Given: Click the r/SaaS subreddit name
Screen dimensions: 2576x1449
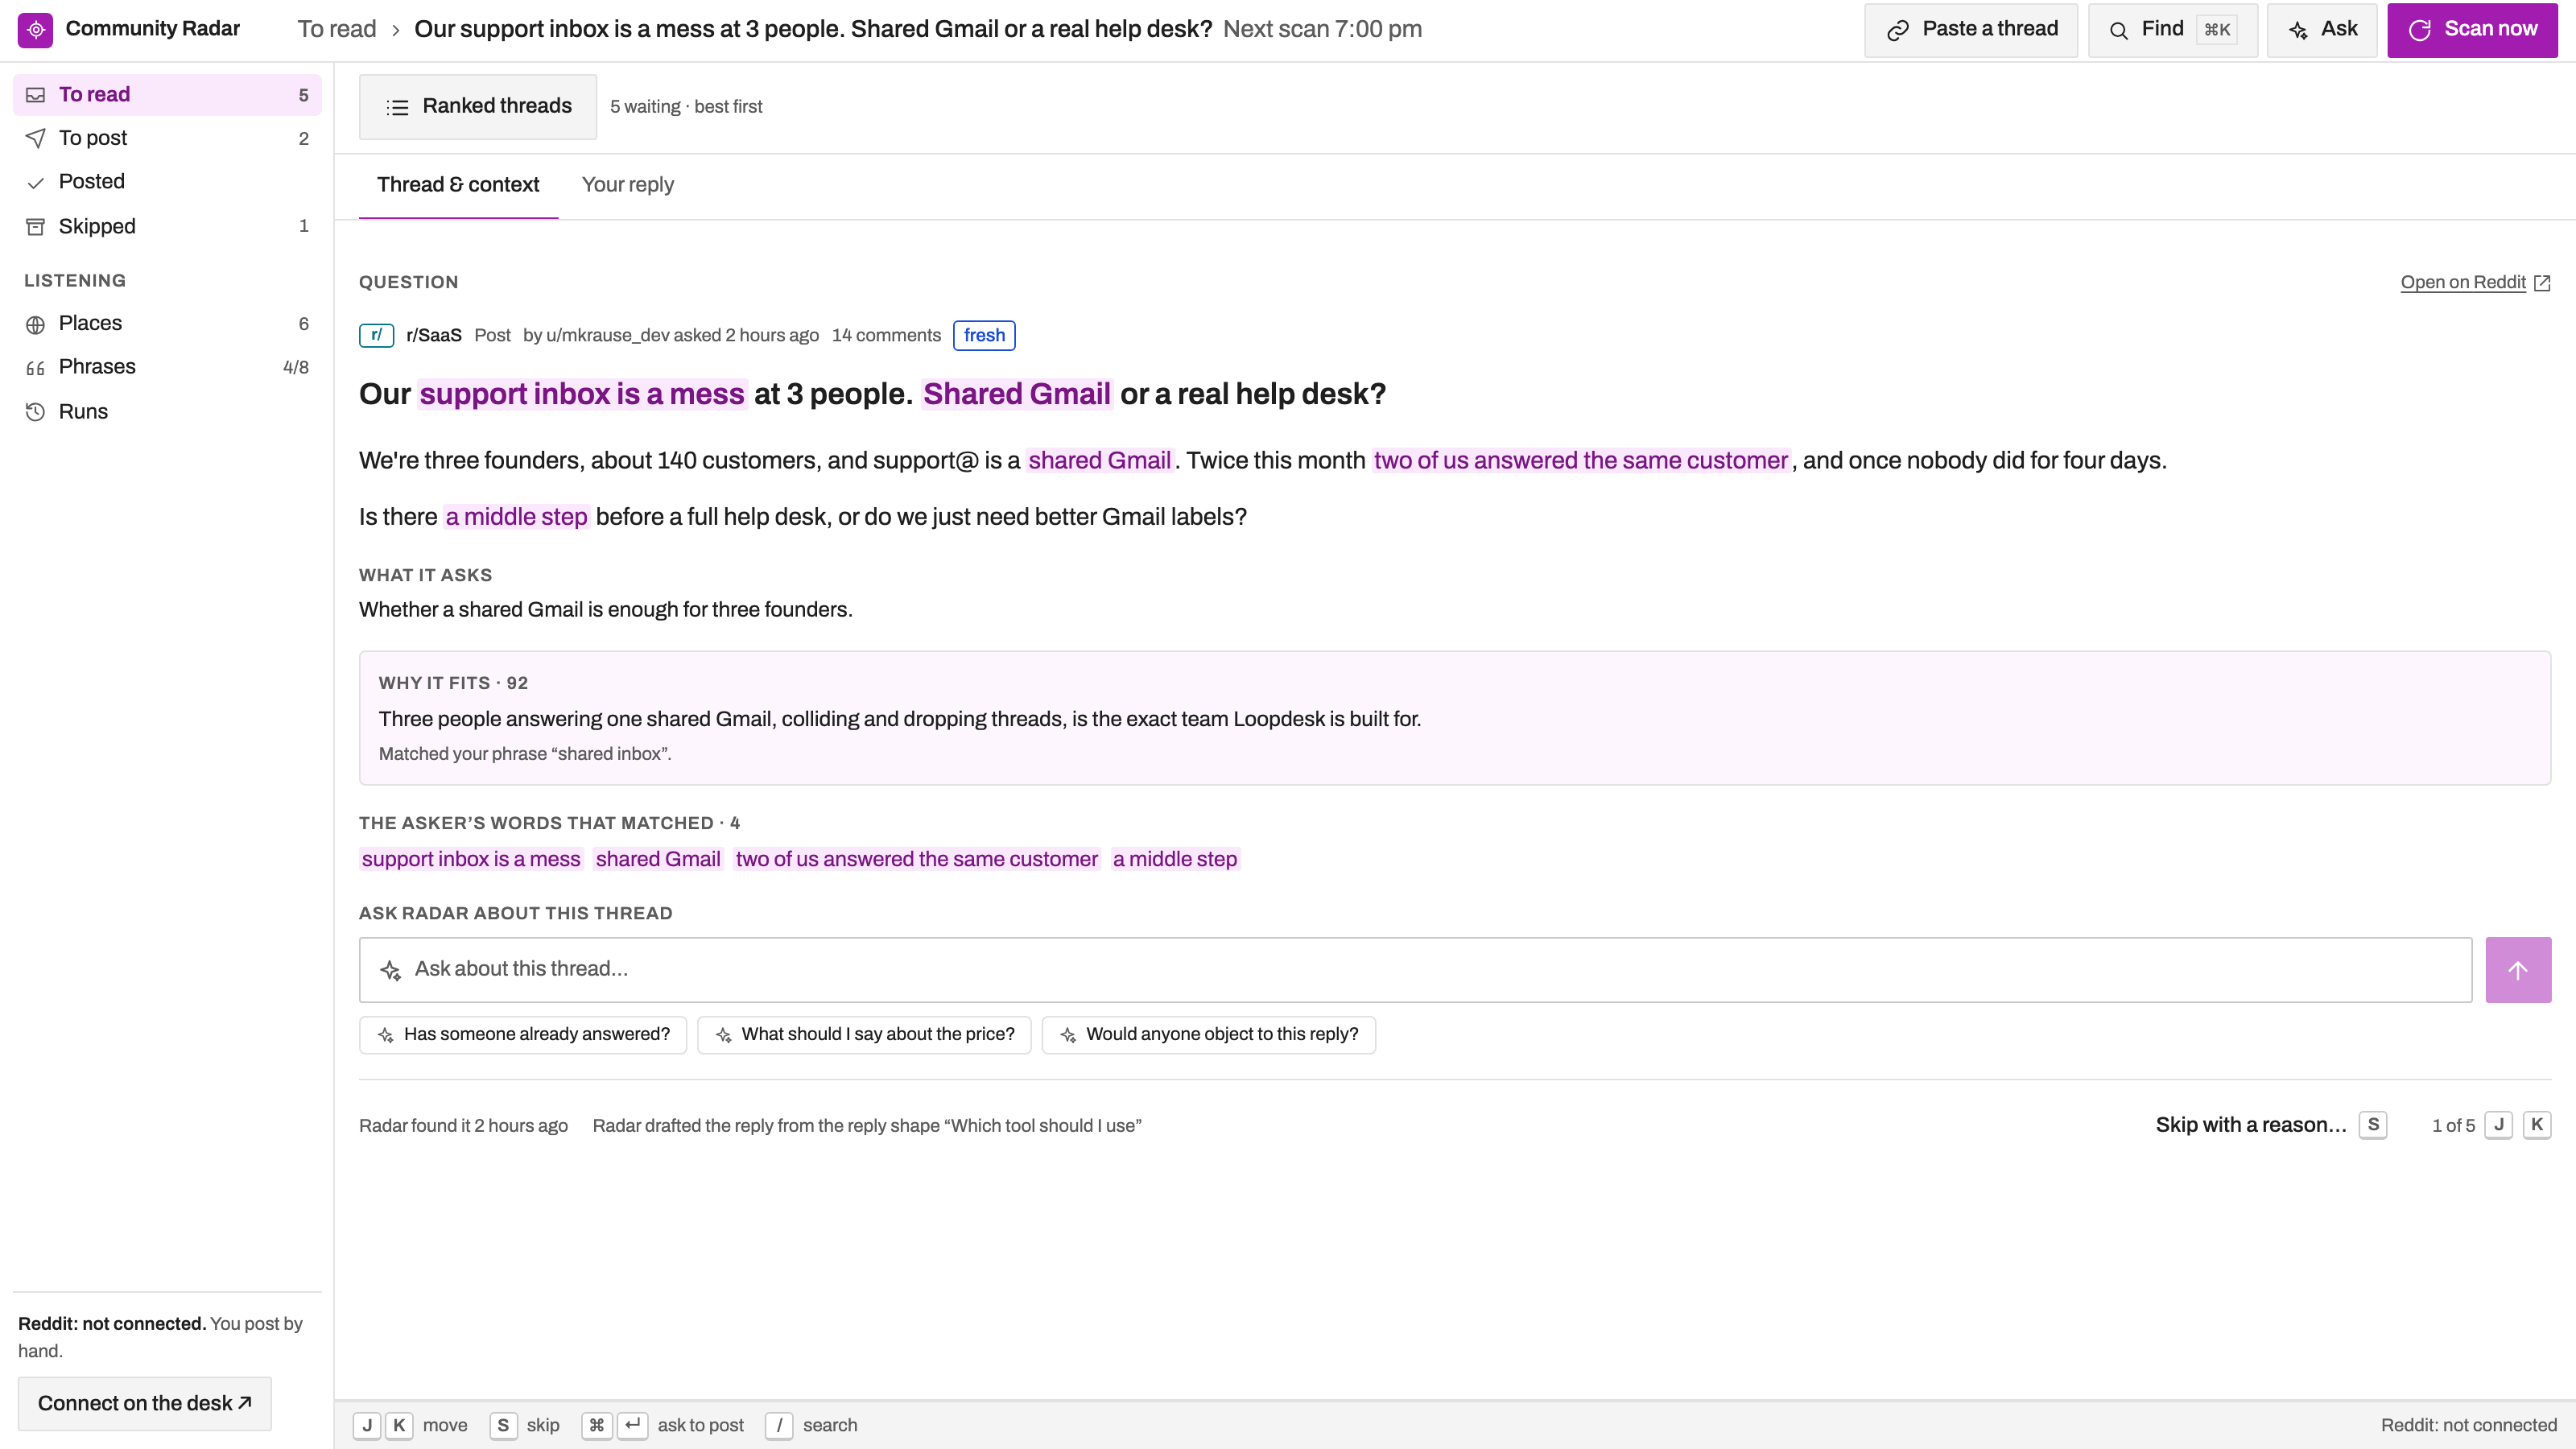Looking at the screenshot, I should click(x=434, y=335).
